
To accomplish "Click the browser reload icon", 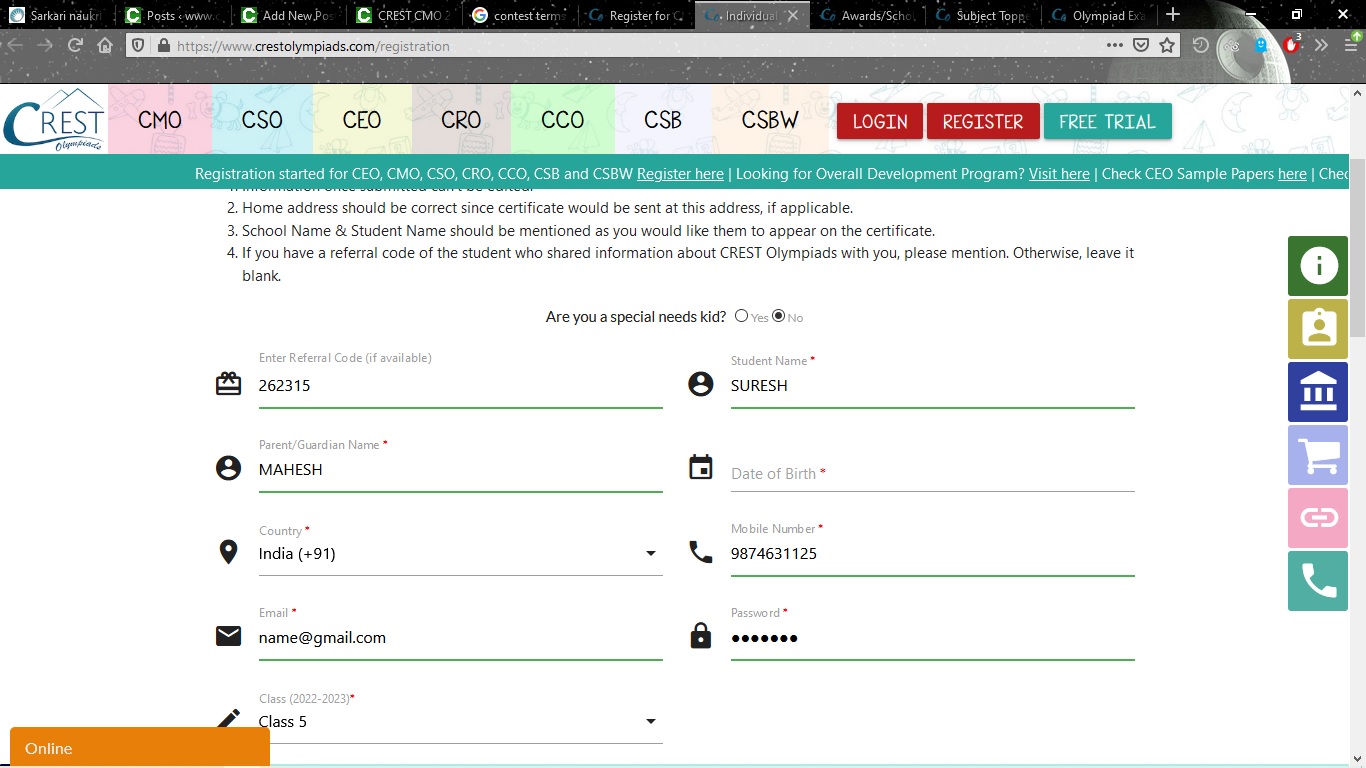I will click(75, 46).
